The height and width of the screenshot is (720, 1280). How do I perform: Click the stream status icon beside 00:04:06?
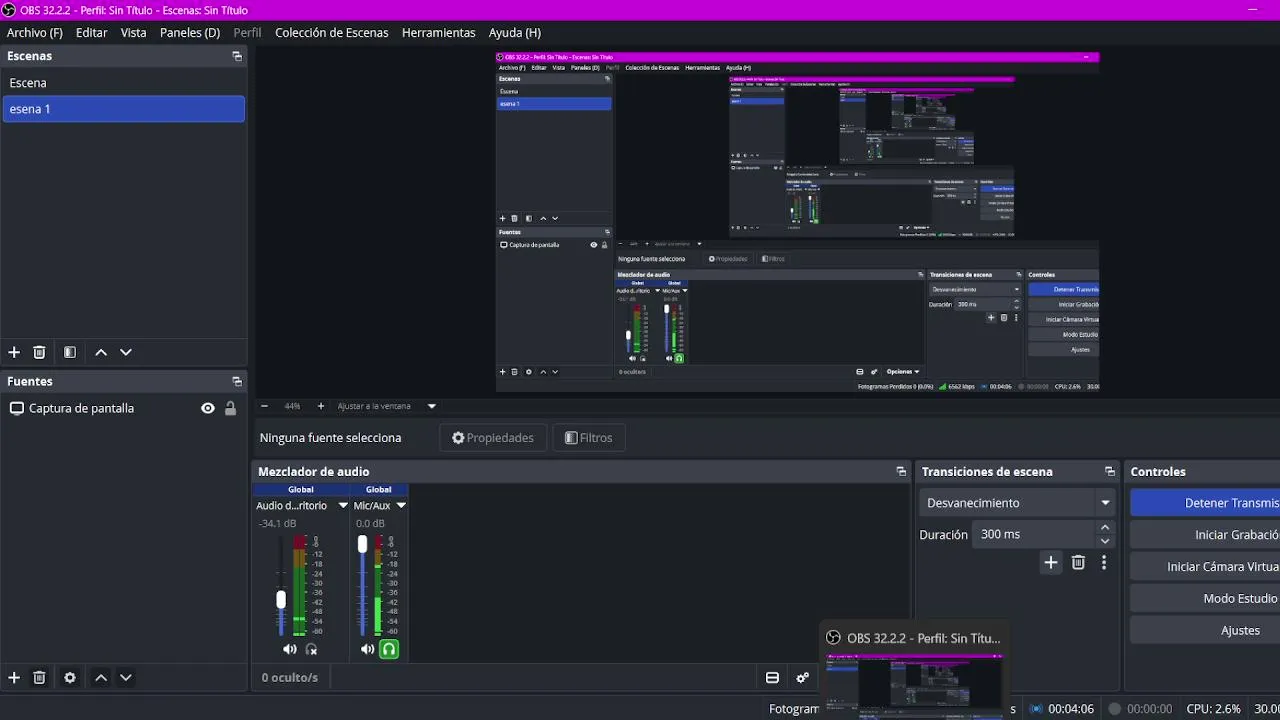pyautogui.click(x=1036, y=709)
